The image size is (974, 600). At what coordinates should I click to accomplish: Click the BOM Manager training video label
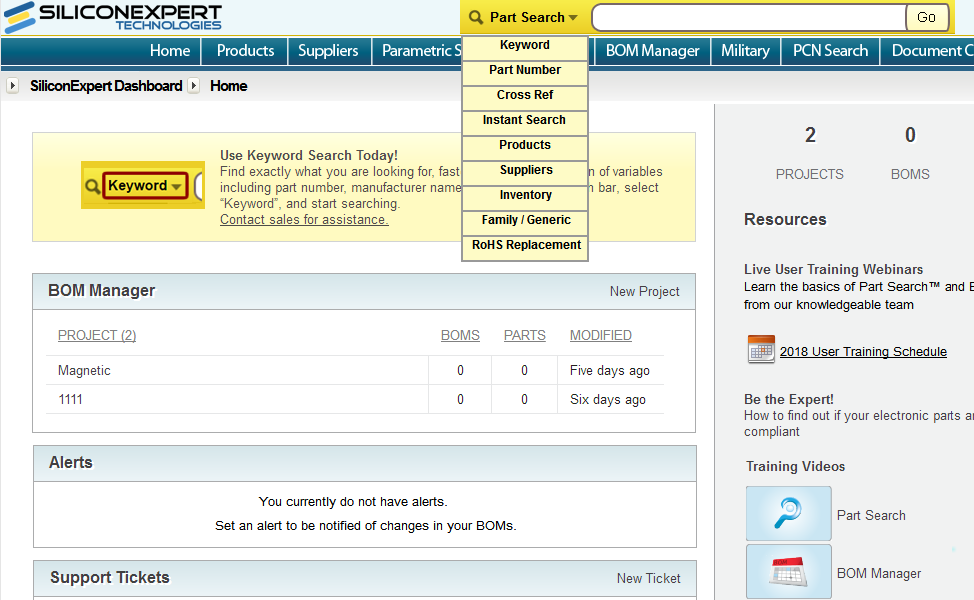pos(879,573)
